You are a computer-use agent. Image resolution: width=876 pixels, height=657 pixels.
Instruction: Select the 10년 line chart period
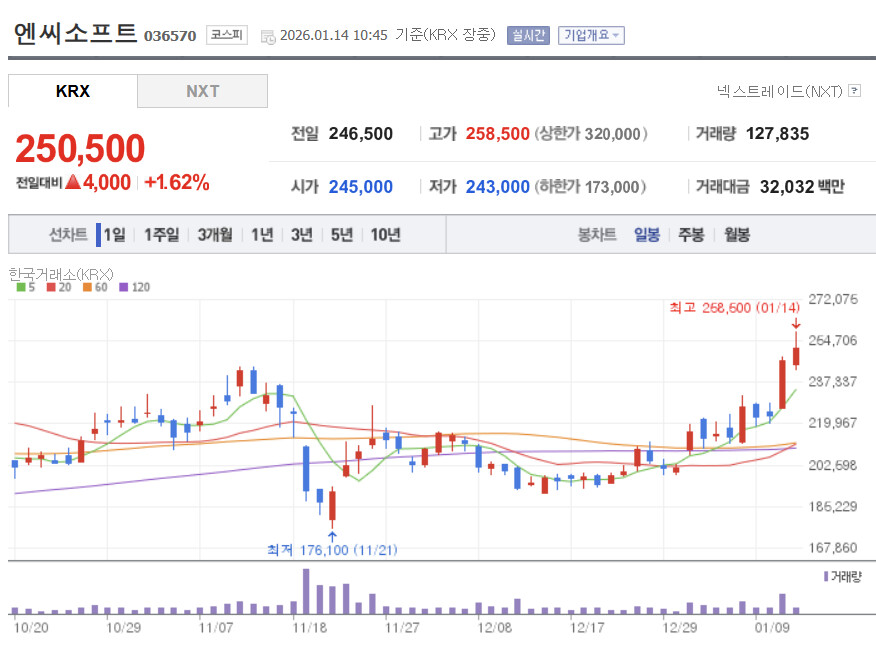pyautogui.click(x=385, y=235)
